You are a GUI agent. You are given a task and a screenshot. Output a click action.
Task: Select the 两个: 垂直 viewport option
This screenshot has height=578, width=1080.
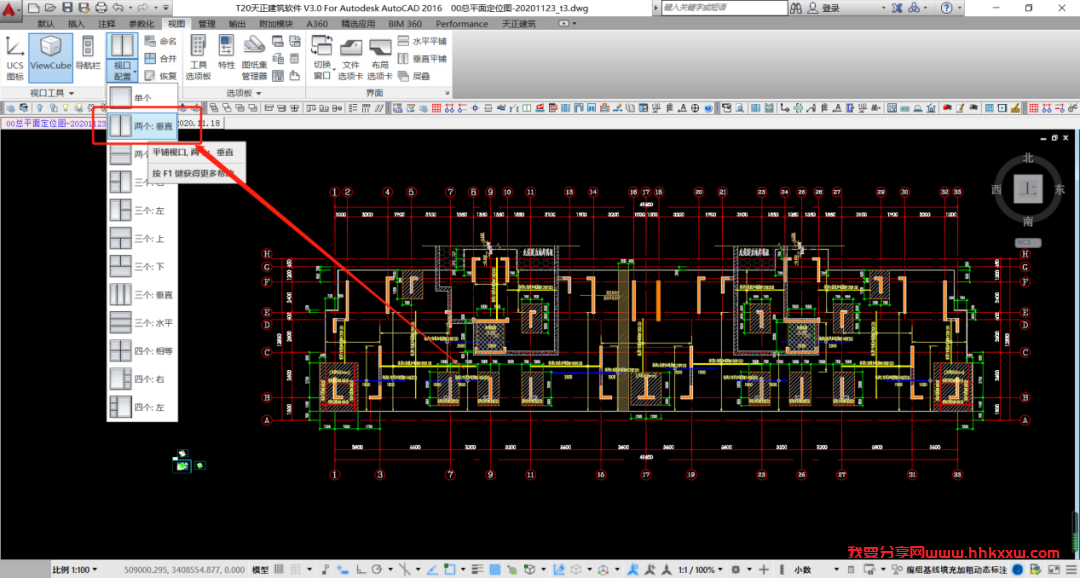pyautogui.click(x=142, y=126)
